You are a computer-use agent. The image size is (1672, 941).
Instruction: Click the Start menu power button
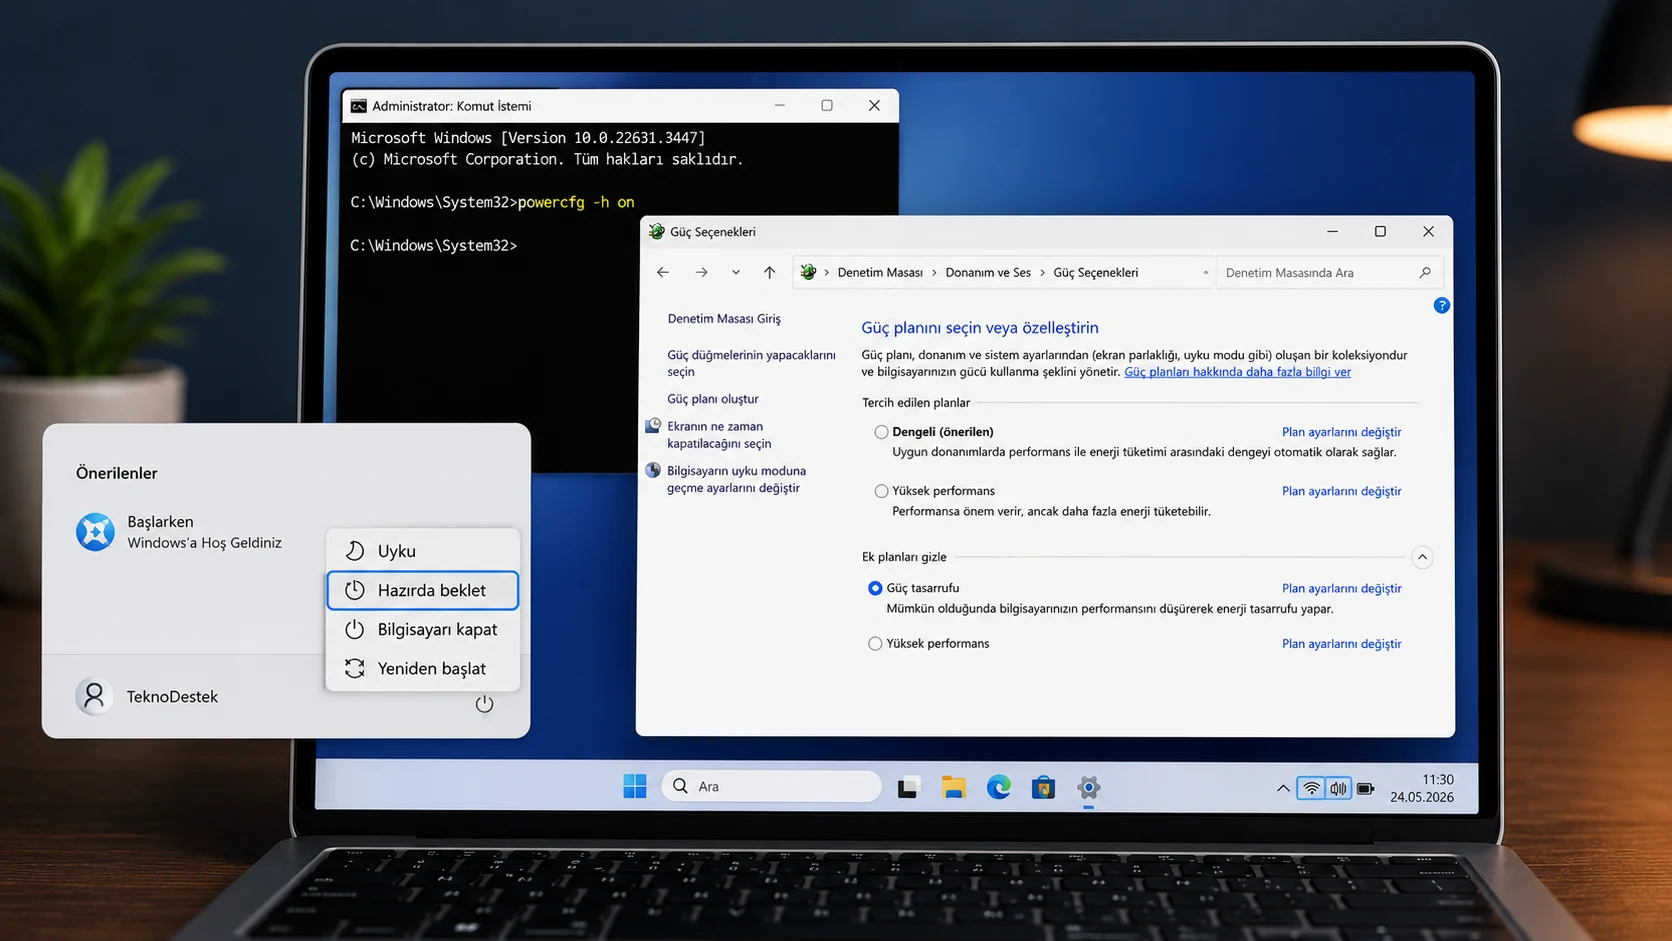pos(484,704)
